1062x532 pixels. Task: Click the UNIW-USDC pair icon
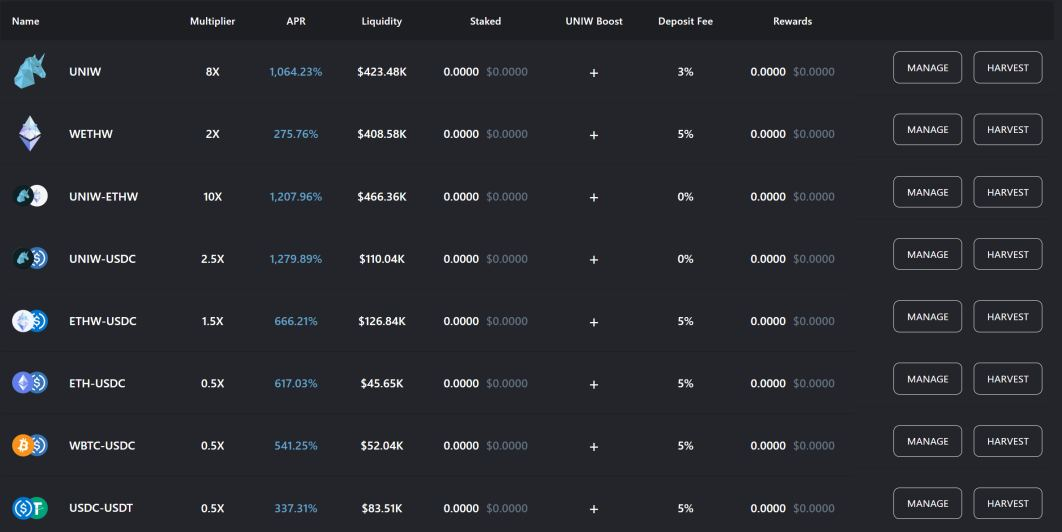pyautogui.click(x=30, y=258)
